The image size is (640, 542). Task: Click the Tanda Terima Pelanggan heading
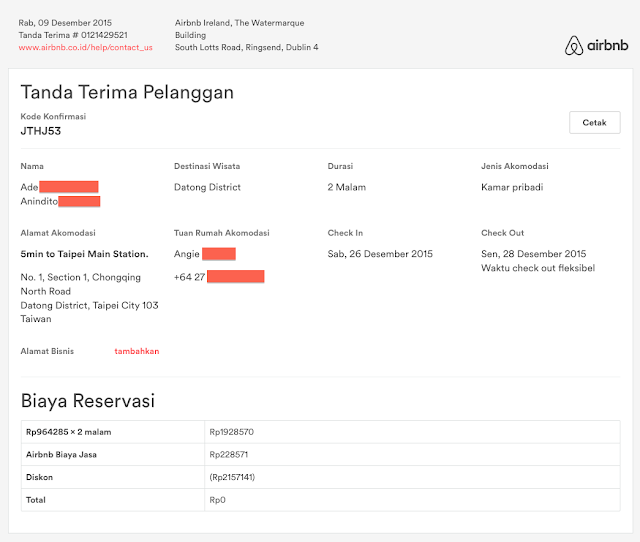coord(127,92)
